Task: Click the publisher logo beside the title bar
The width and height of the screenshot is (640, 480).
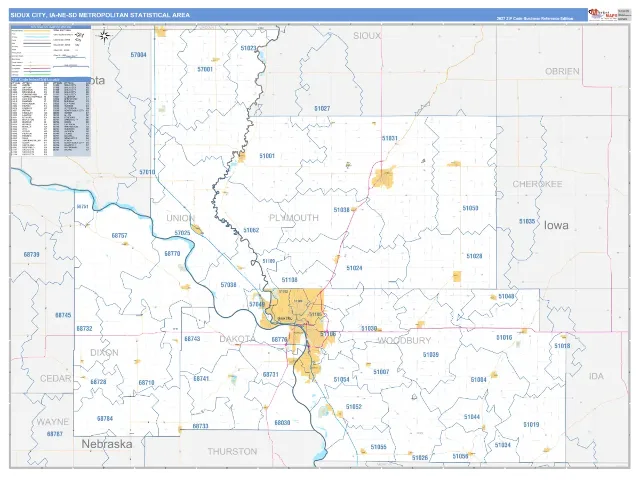Action: (602, 15)
